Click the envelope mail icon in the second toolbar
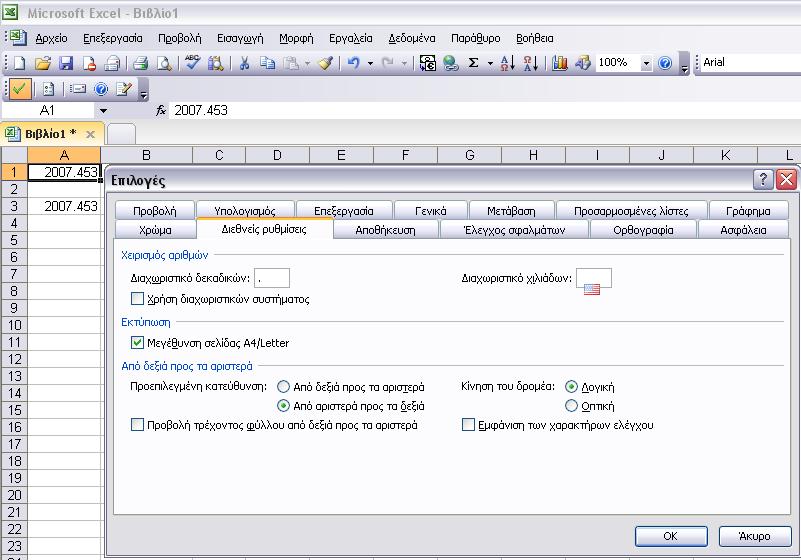This screenshot has height=560, width=801. tap(77, 89)
